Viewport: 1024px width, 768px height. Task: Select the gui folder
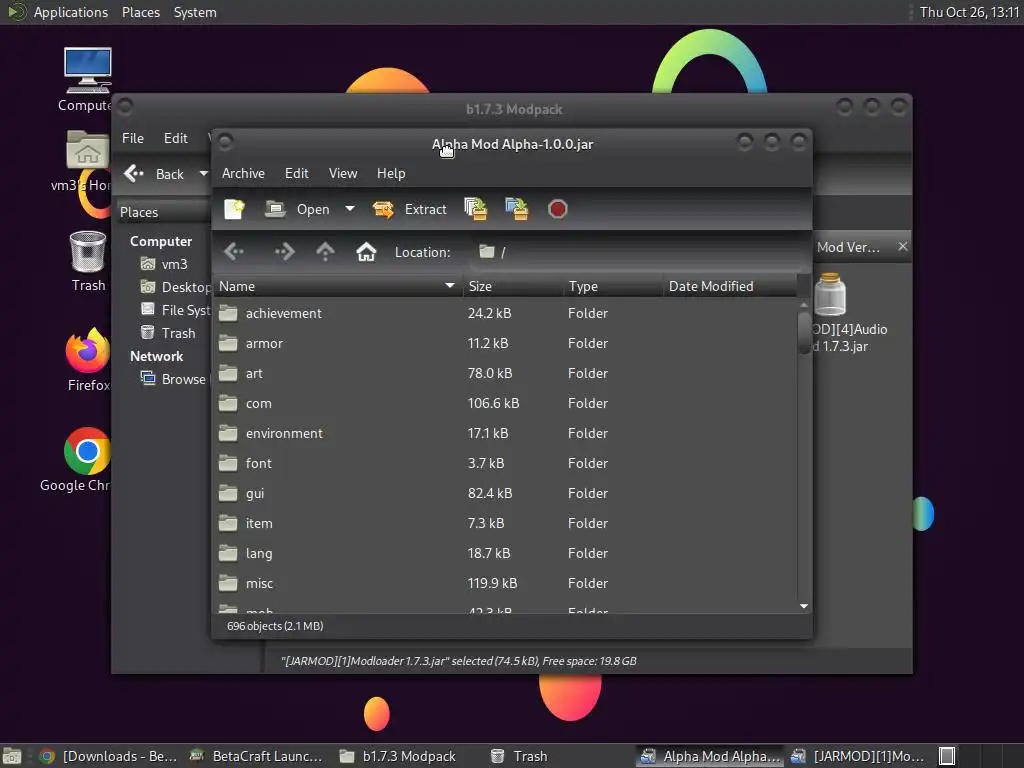pyautogui.click(x=505, y=494)
